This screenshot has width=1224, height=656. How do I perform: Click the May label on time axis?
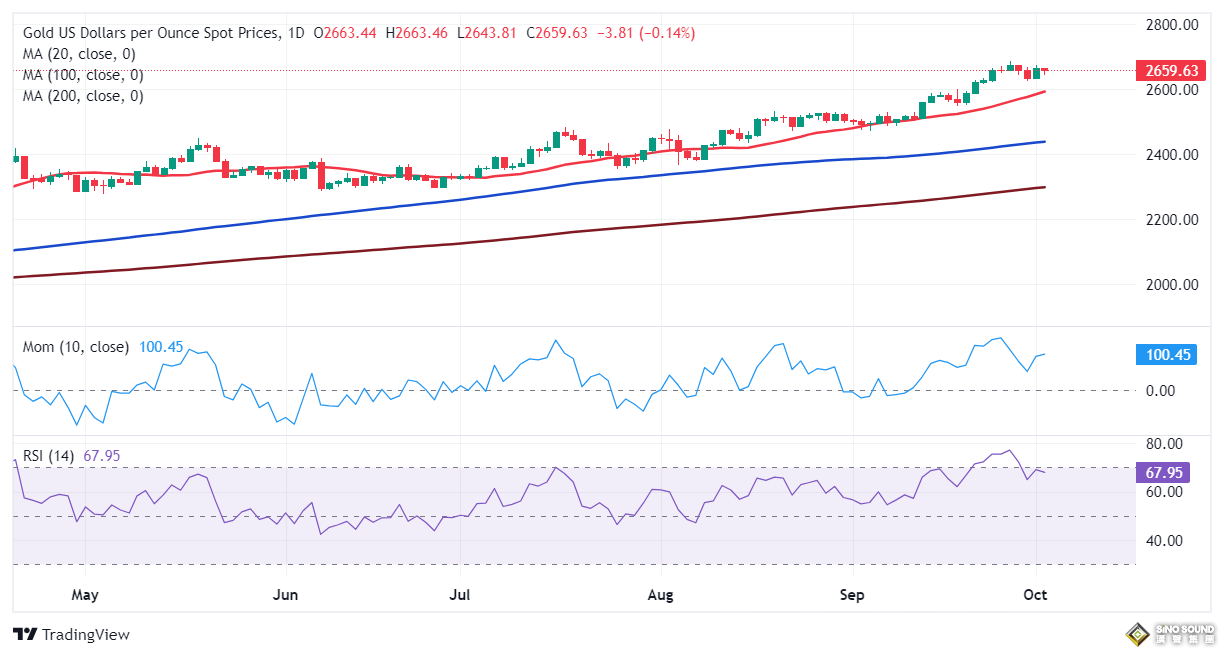pyautogui.click(x=85, y=596)
